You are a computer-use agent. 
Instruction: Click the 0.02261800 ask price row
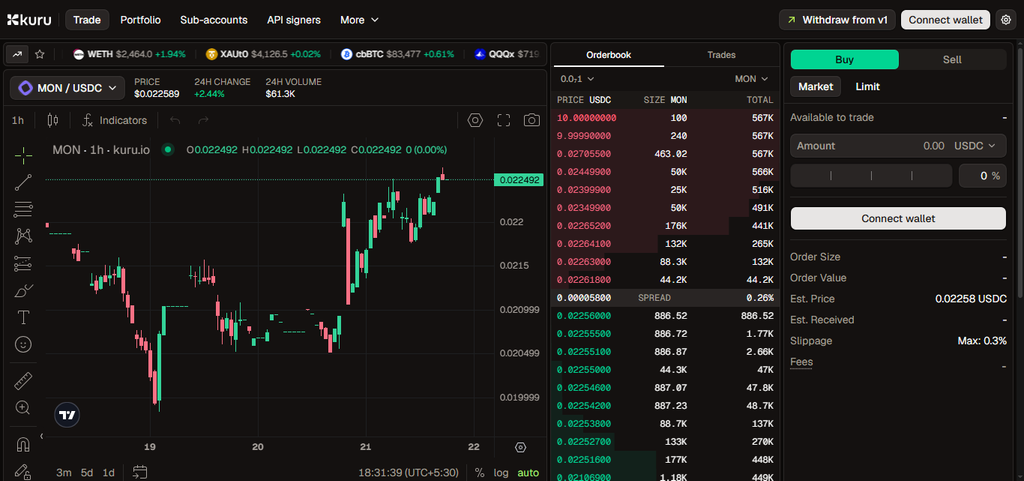[x=665, y=279]
